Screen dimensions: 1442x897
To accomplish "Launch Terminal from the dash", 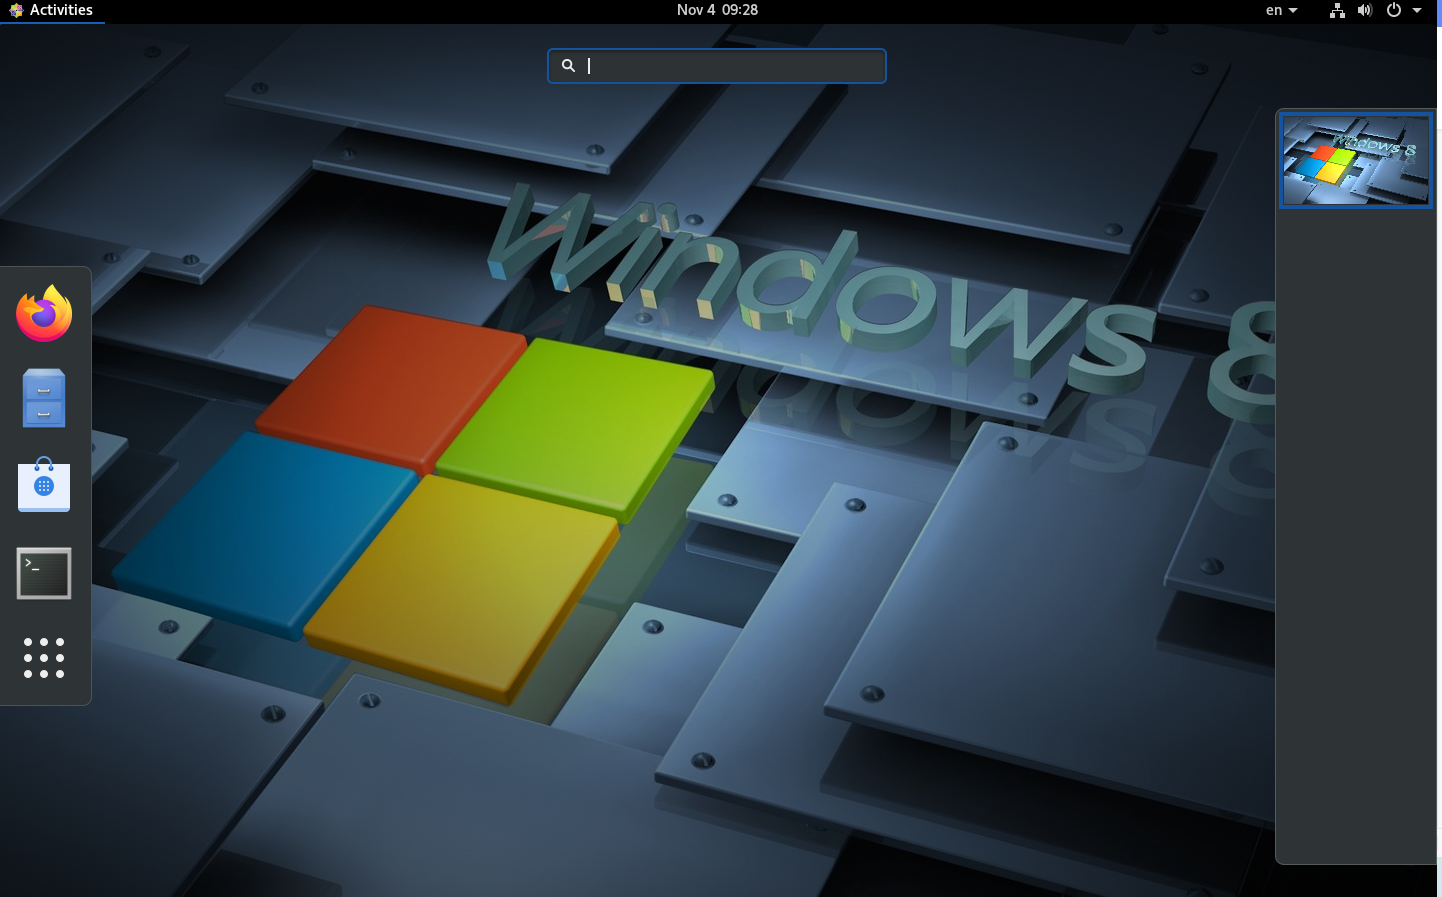I will coord(44,573).
